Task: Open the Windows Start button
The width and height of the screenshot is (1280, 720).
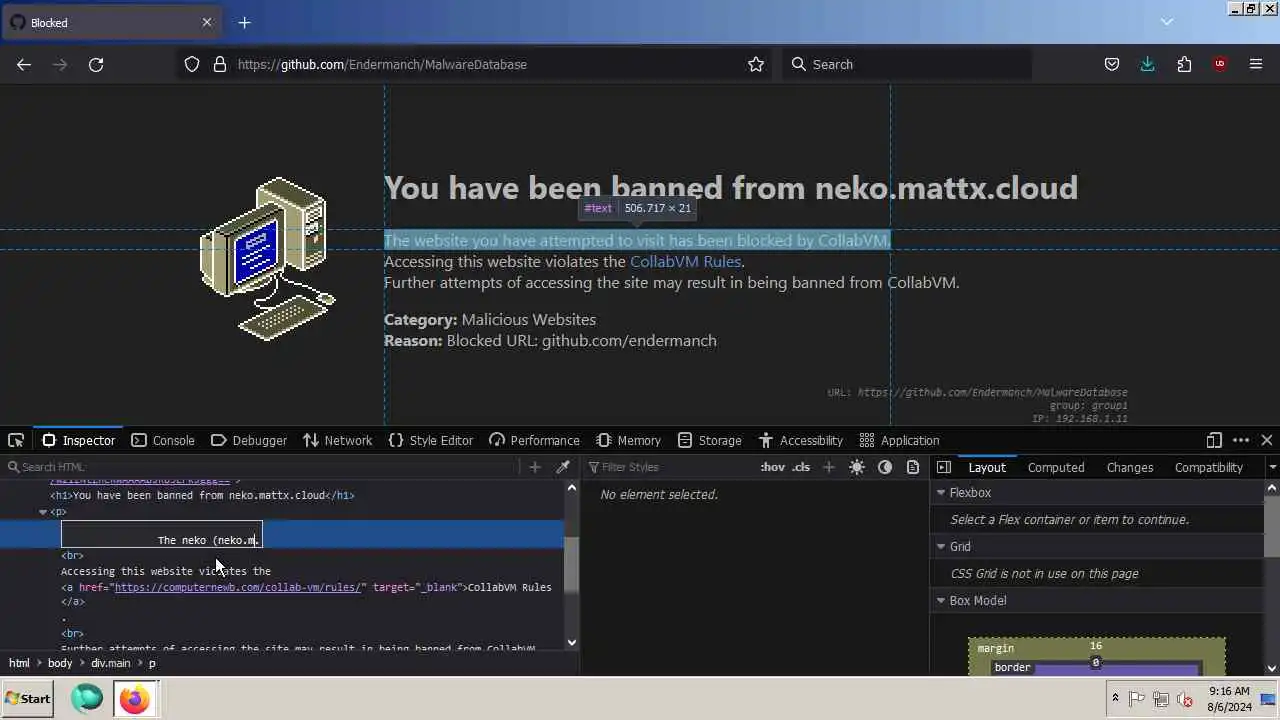Action: pos(27,699)
